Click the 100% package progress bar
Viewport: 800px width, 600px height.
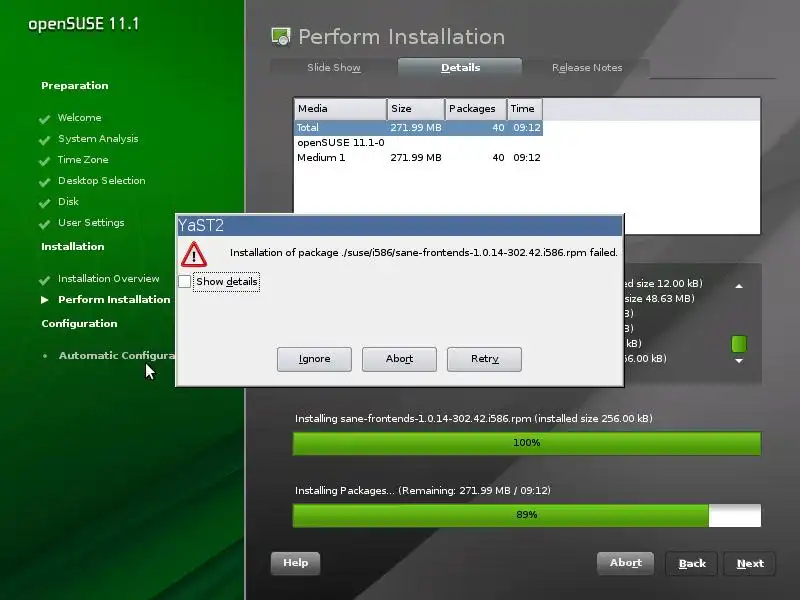point(527,443)
